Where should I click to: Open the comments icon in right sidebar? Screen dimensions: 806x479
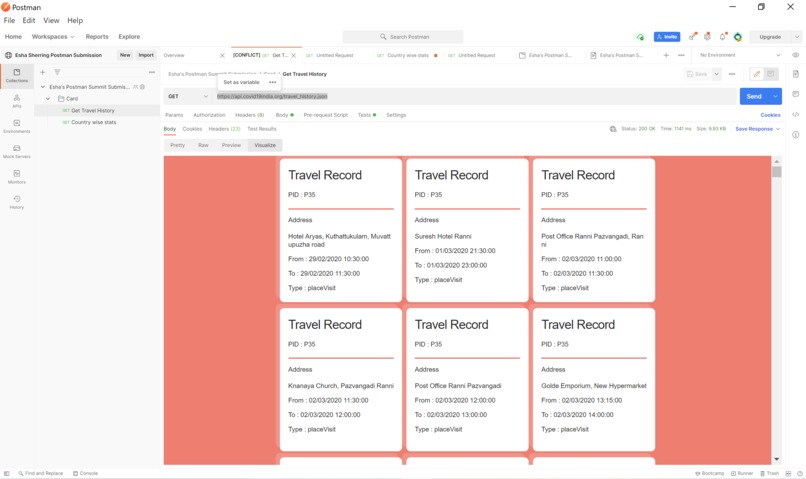point(796,94)
